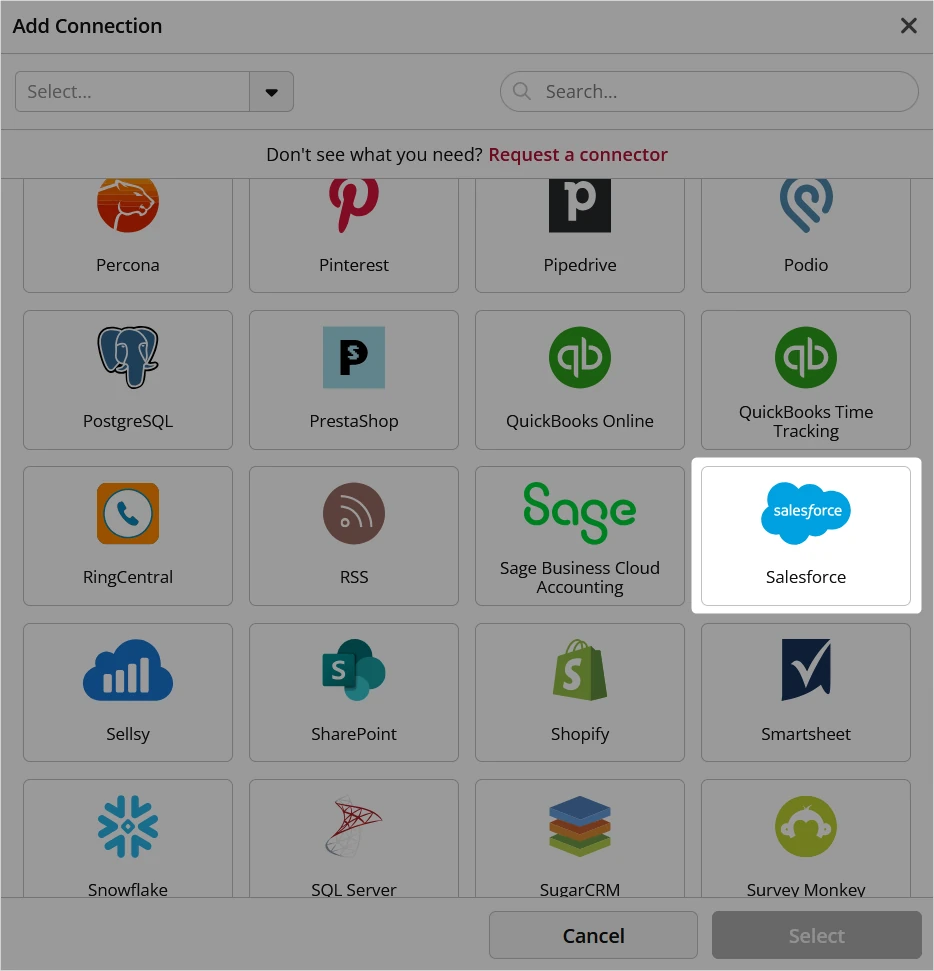Select the SharePoint connector icon

coord(354,670)
